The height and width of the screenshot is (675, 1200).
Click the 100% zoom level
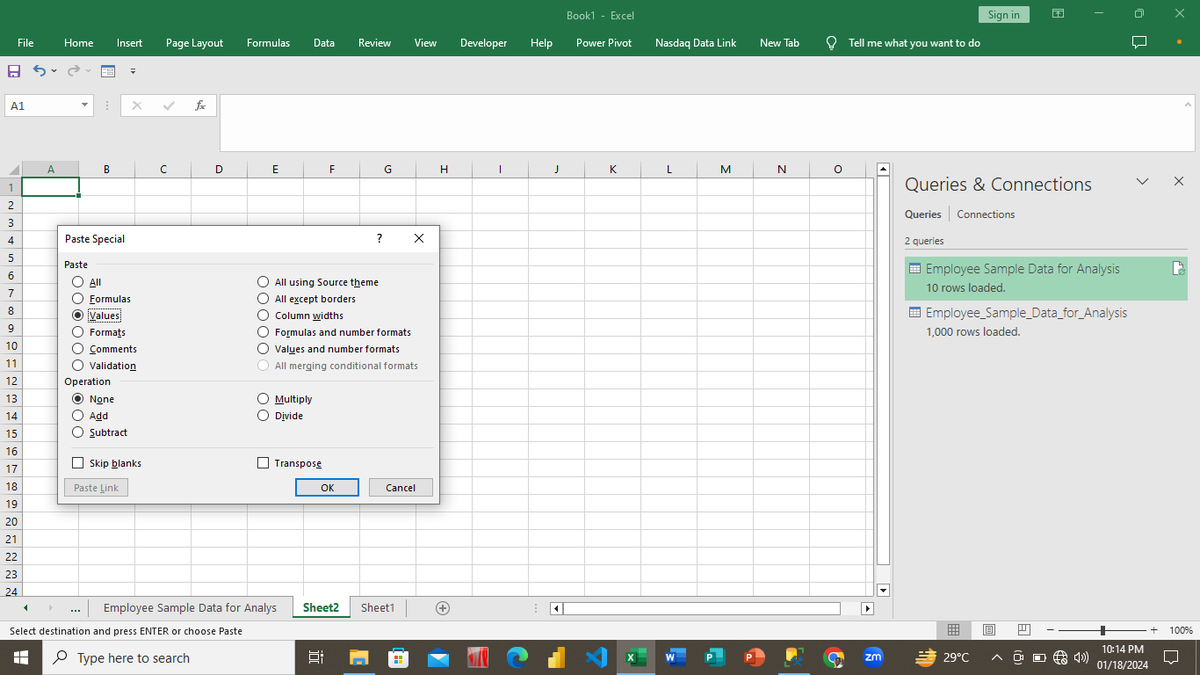(1180, 630)
